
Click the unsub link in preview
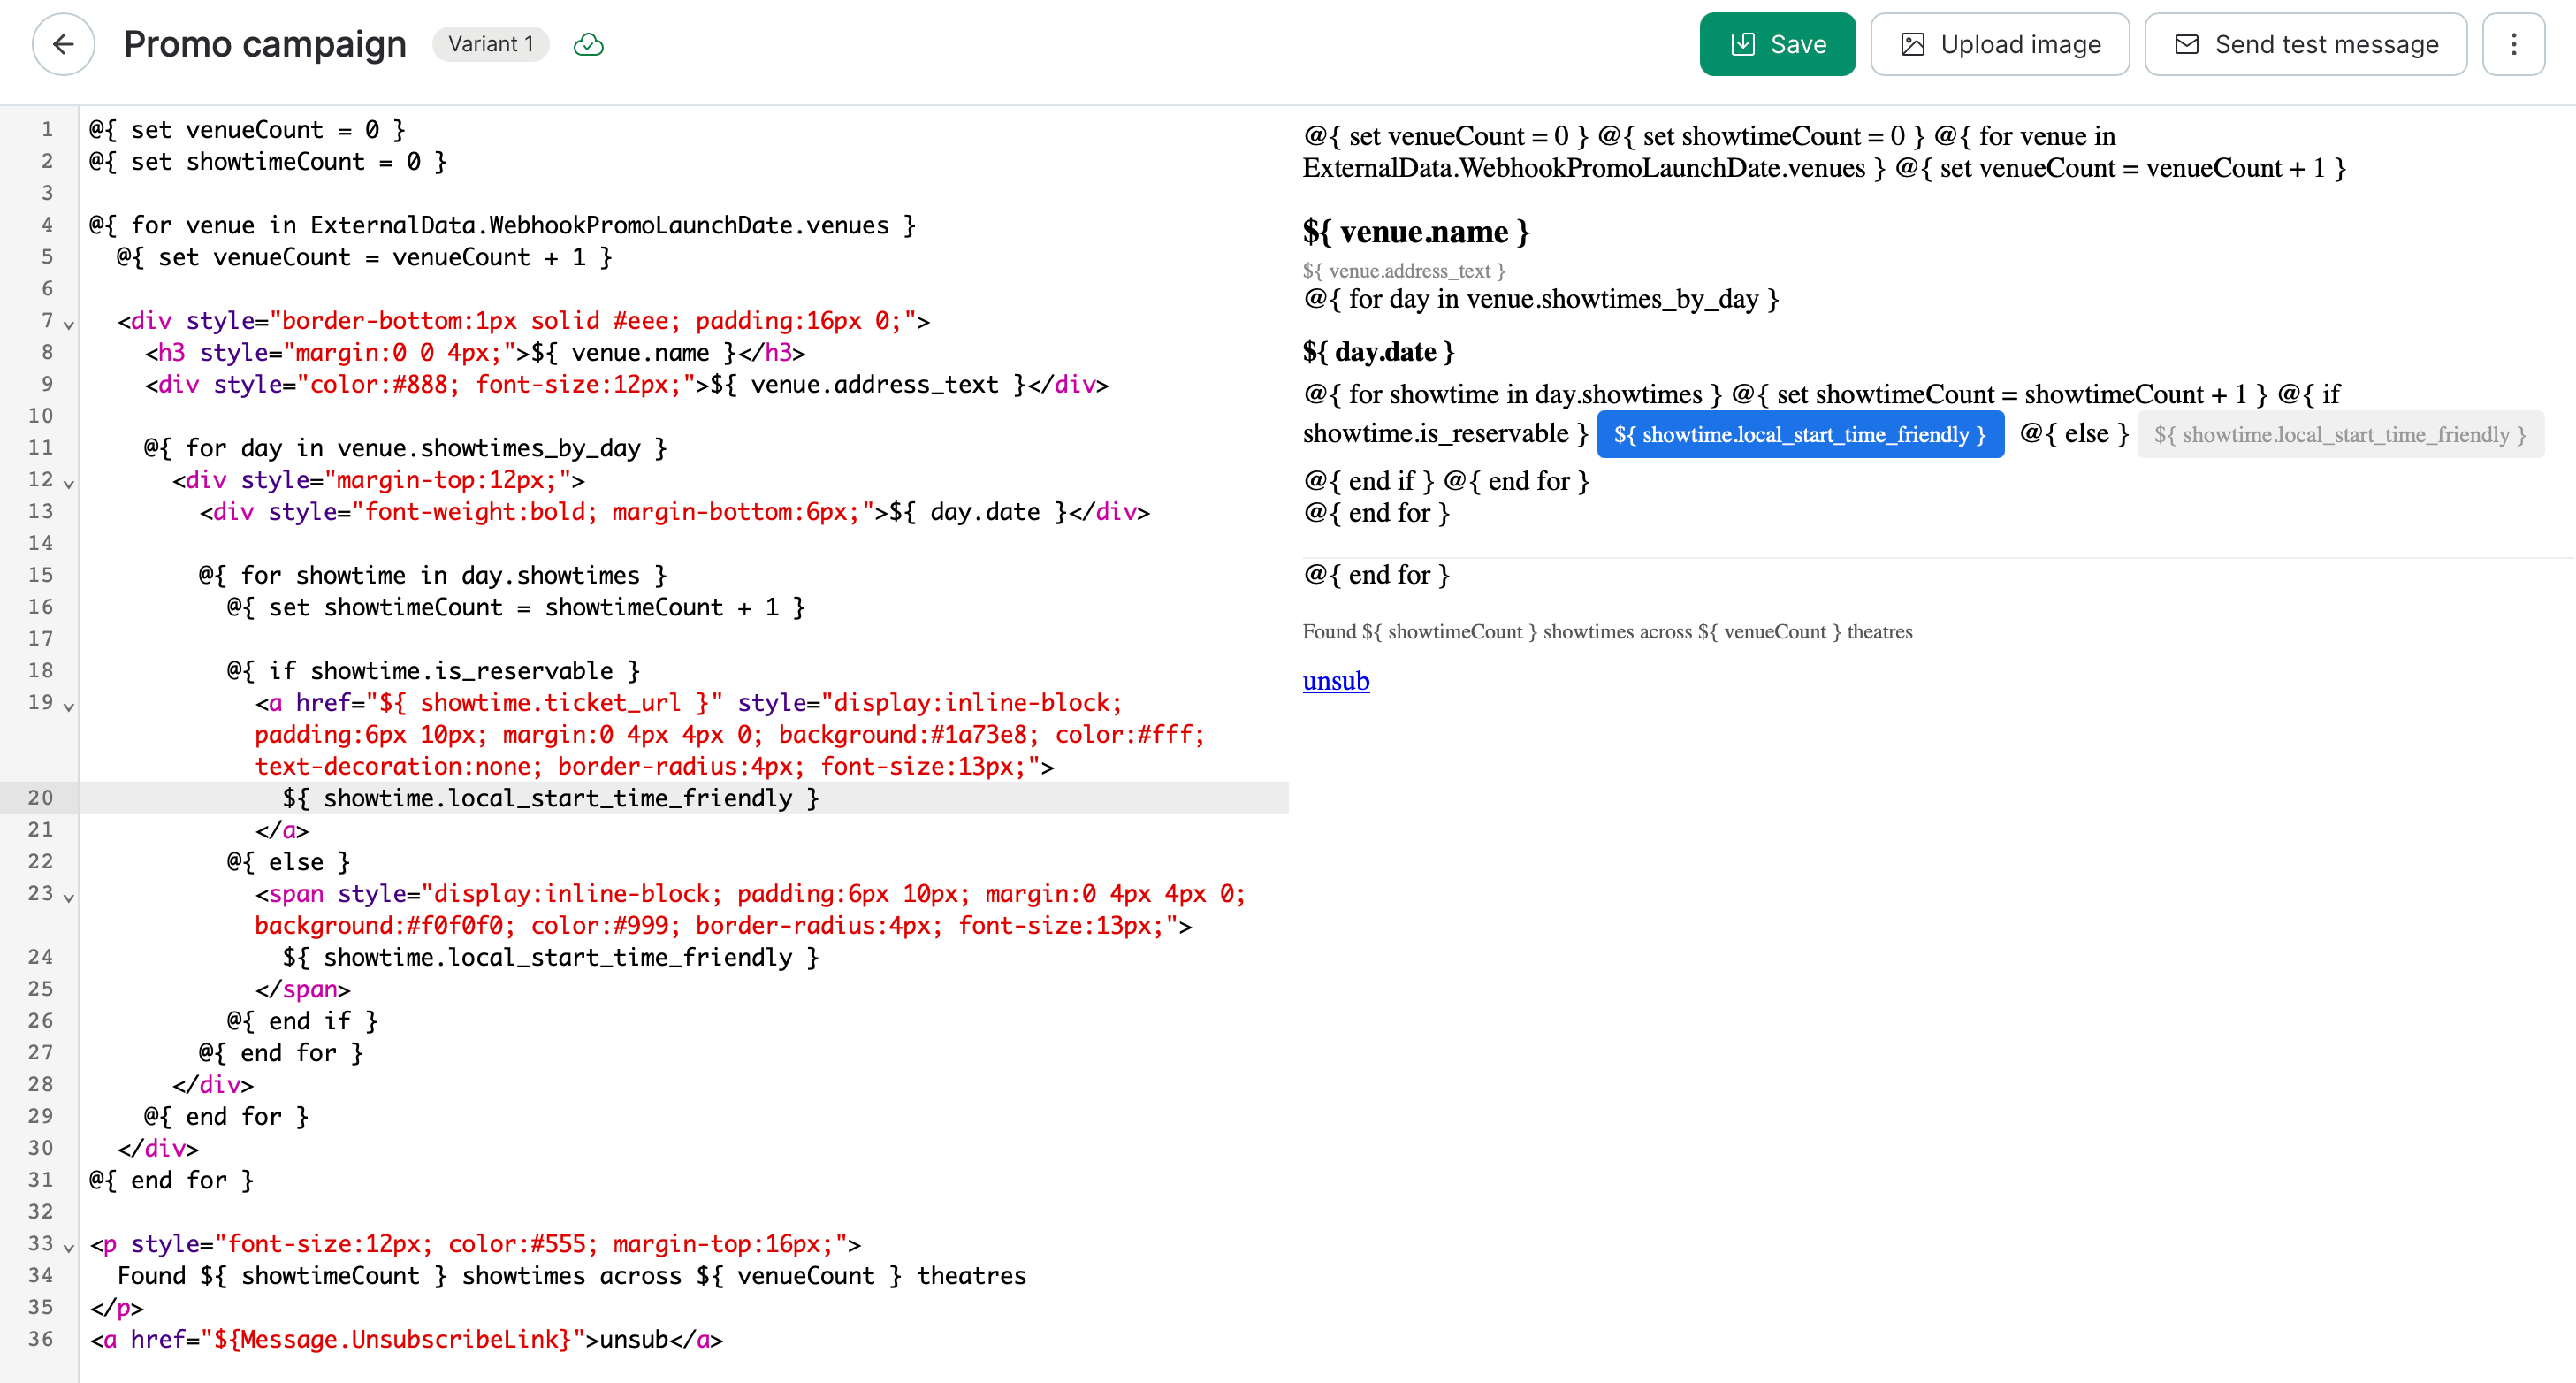(x=1336, y=681)
